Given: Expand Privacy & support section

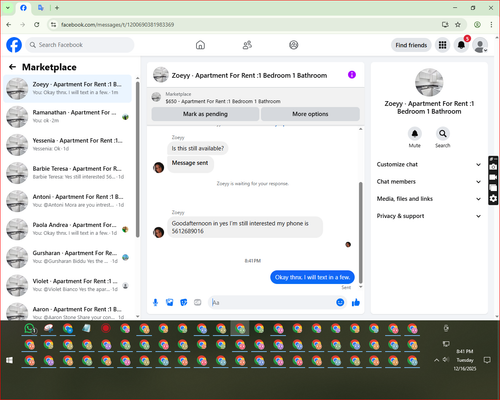Looking at the screenshot, I should [429, 216].
